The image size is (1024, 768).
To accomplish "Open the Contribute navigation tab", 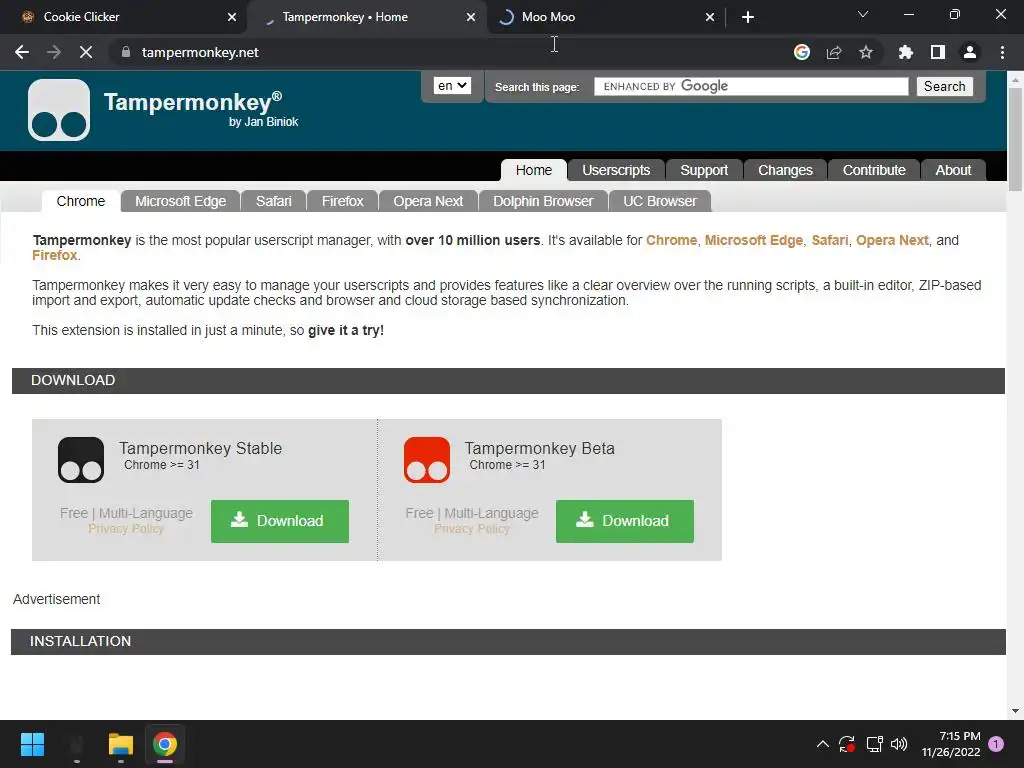I will [874, 170].
